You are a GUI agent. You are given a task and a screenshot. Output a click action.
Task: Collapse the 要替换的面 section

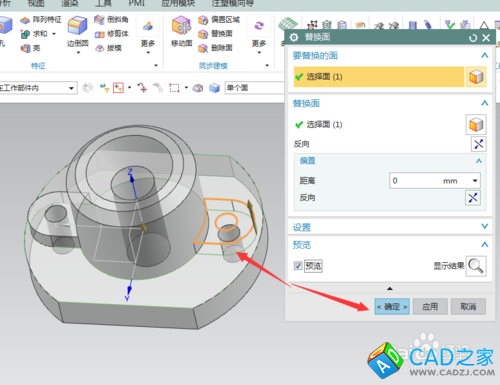485,55
